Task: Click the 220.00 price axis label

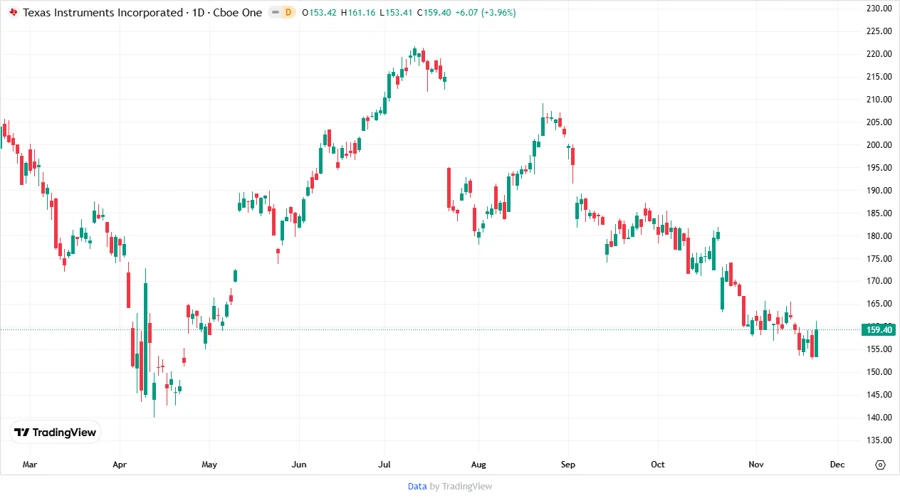Action: [879, 54]
